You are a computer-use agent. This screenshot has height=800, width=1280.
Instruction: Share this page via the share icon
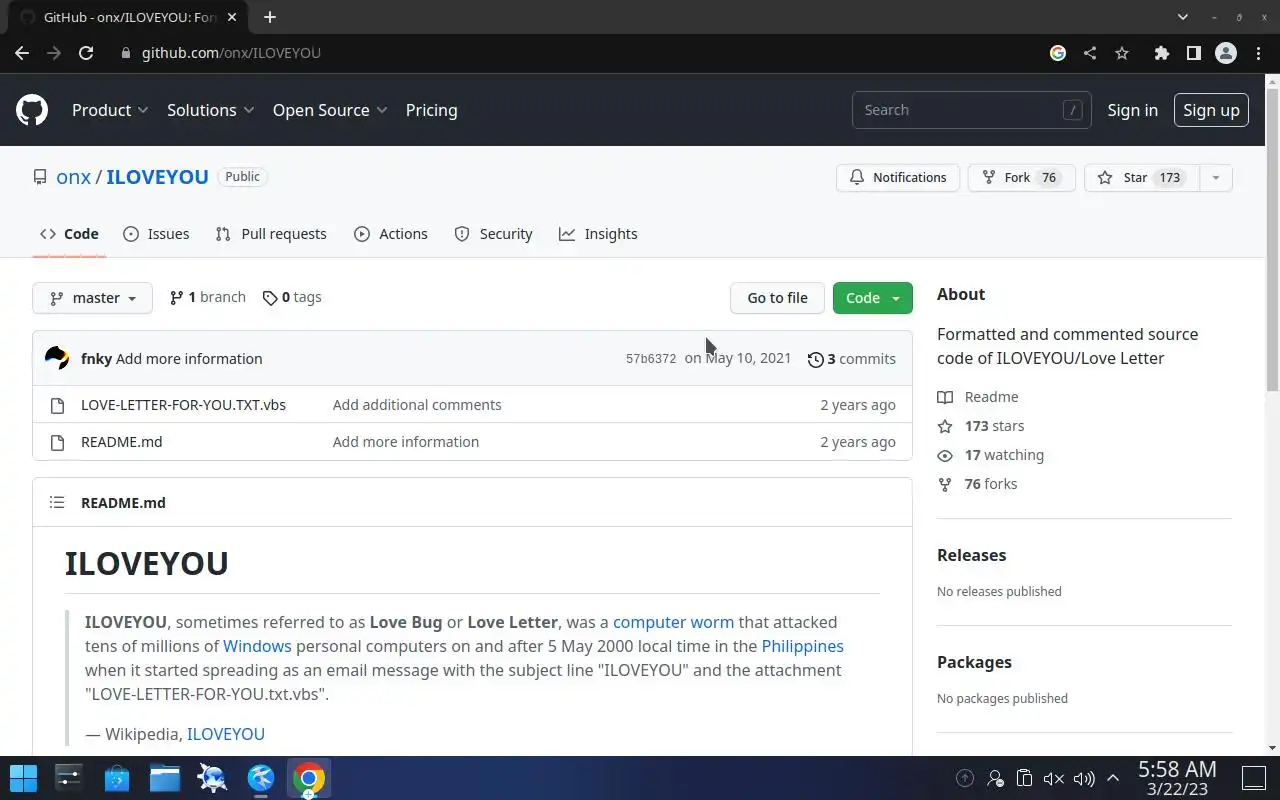(x=1090, y=53)
